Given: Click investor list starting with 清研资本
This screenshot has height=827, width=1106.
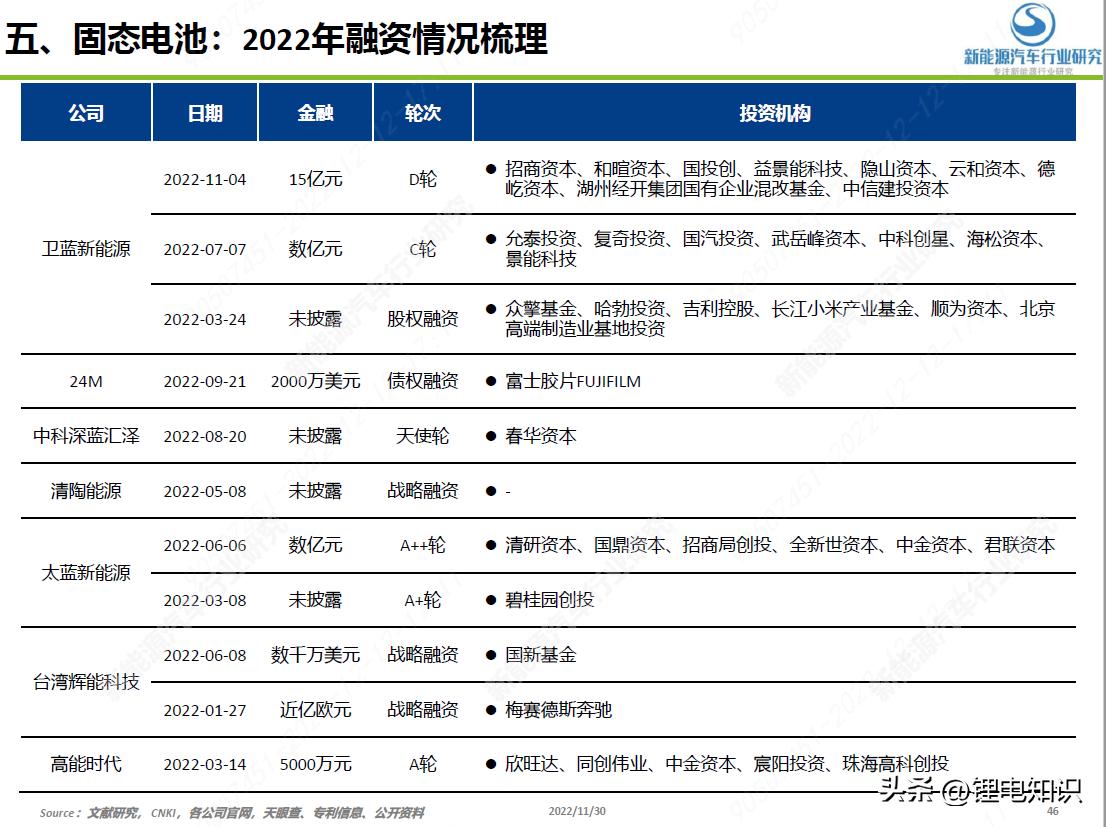Looking at the screenshot, I should click(x=779, y=545).
